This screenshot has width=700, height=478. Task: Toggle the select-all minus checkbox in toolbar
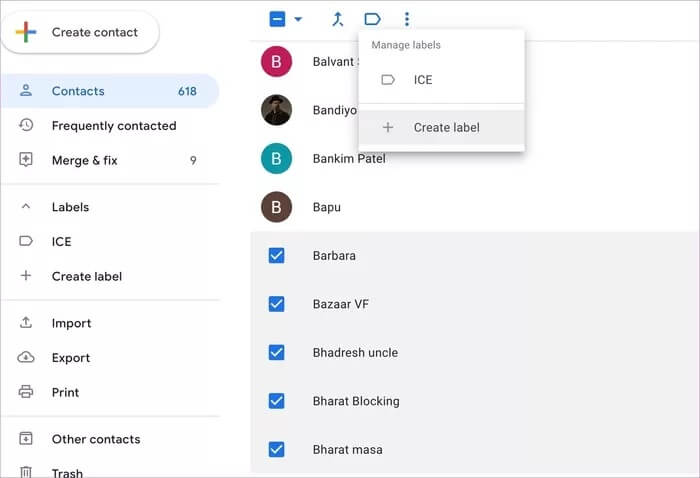coord(277,19)
